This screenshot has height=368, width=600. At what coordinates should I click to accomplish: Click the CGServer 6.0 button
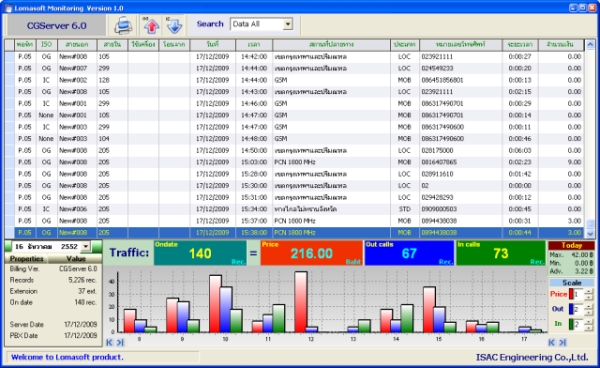click(x=56, y=26)
